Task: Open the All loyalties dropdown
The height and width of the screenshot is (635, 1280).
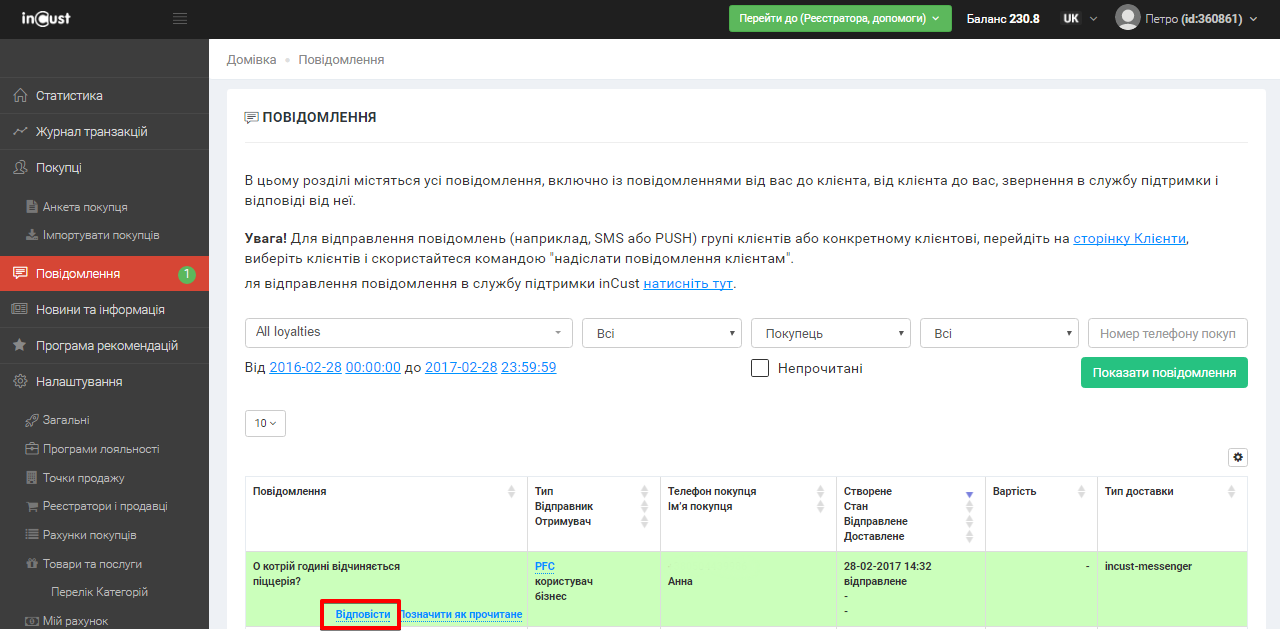Action: pyautogui.click(x=408, y=332)
